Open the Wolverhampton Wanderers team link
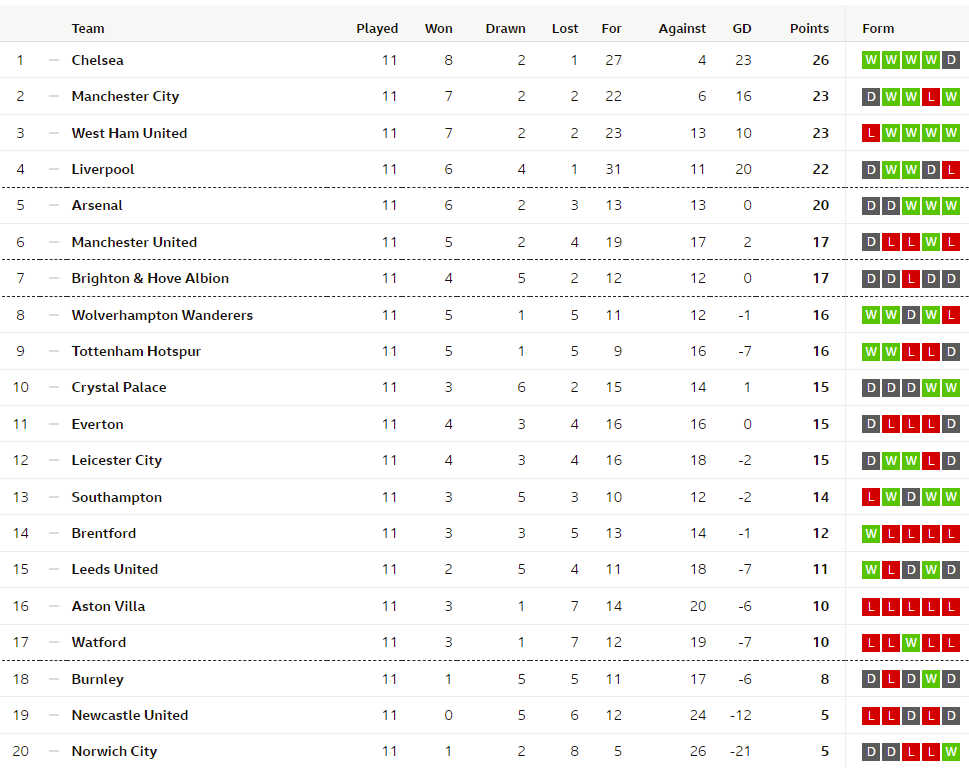 (x=162, y=315)
